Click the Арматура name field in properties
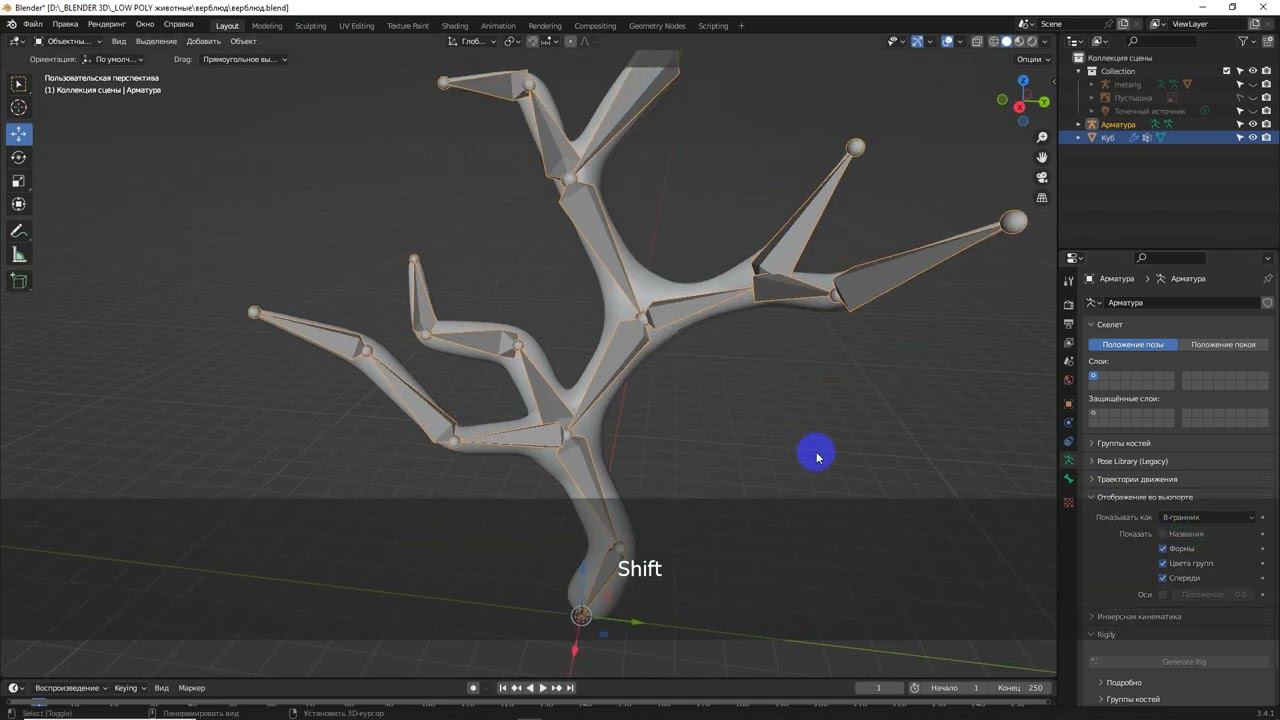1280x720 pixels. [1182, 303]
